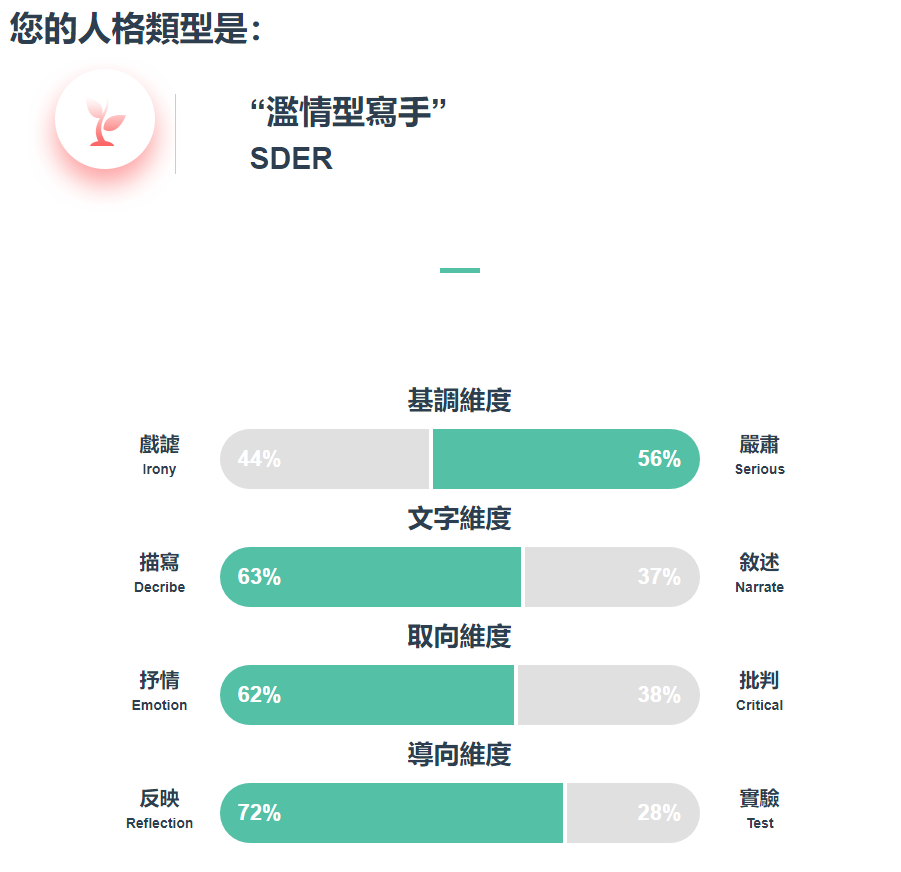This screenshot has height=872, width=901.
Task: Click the 批判 Critical label
Action: [760, 691]
